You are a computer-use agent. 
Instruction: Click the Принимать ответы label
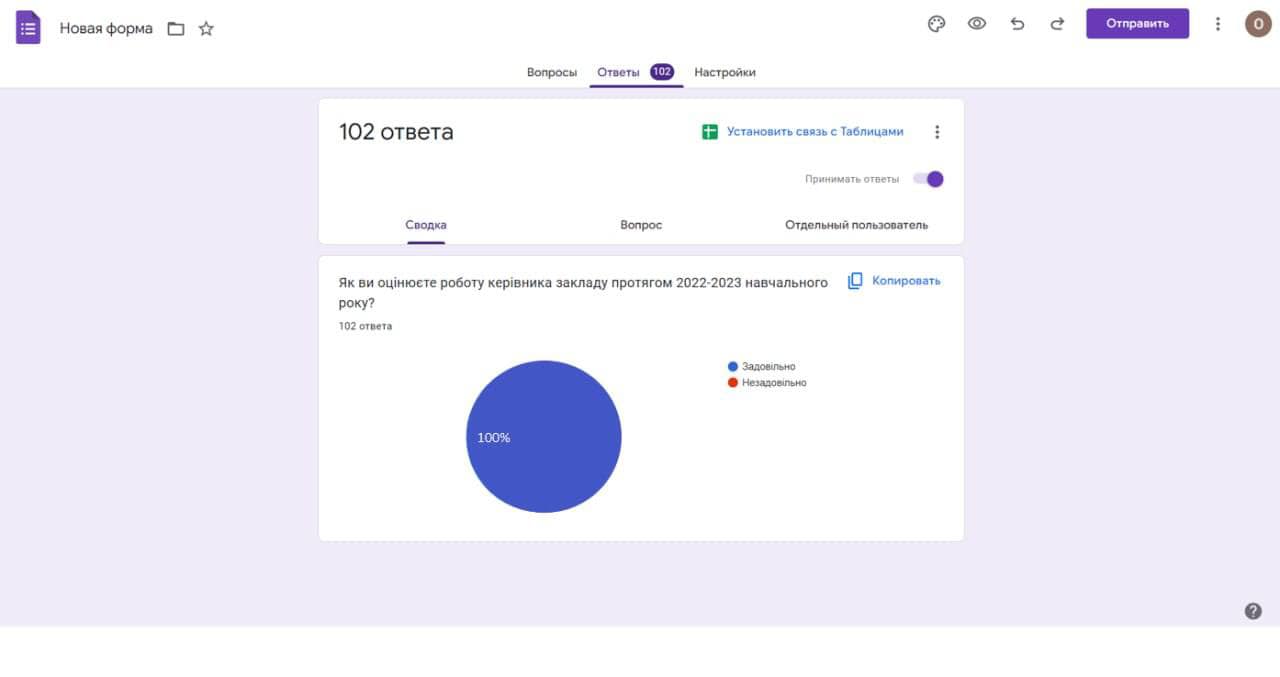coord(852,179)
